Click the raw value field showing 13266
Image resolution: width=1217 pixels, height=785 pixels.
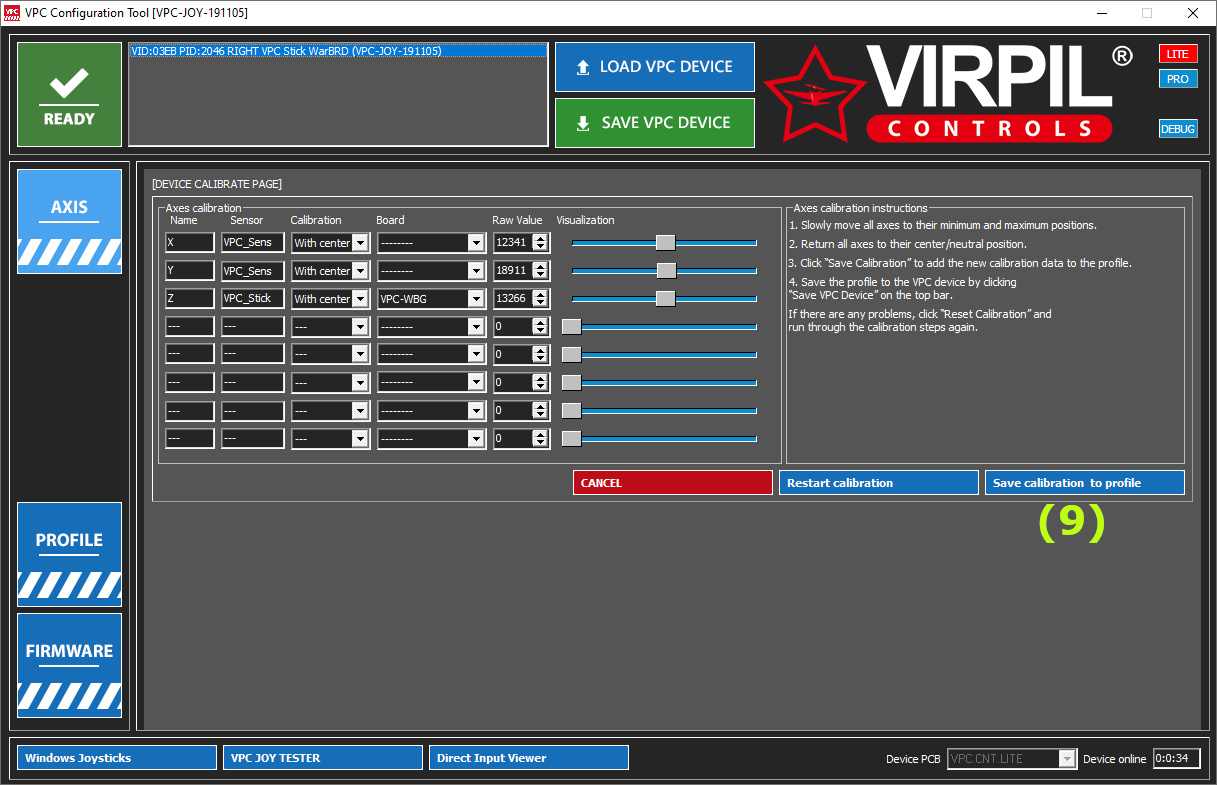click(513, 299)
